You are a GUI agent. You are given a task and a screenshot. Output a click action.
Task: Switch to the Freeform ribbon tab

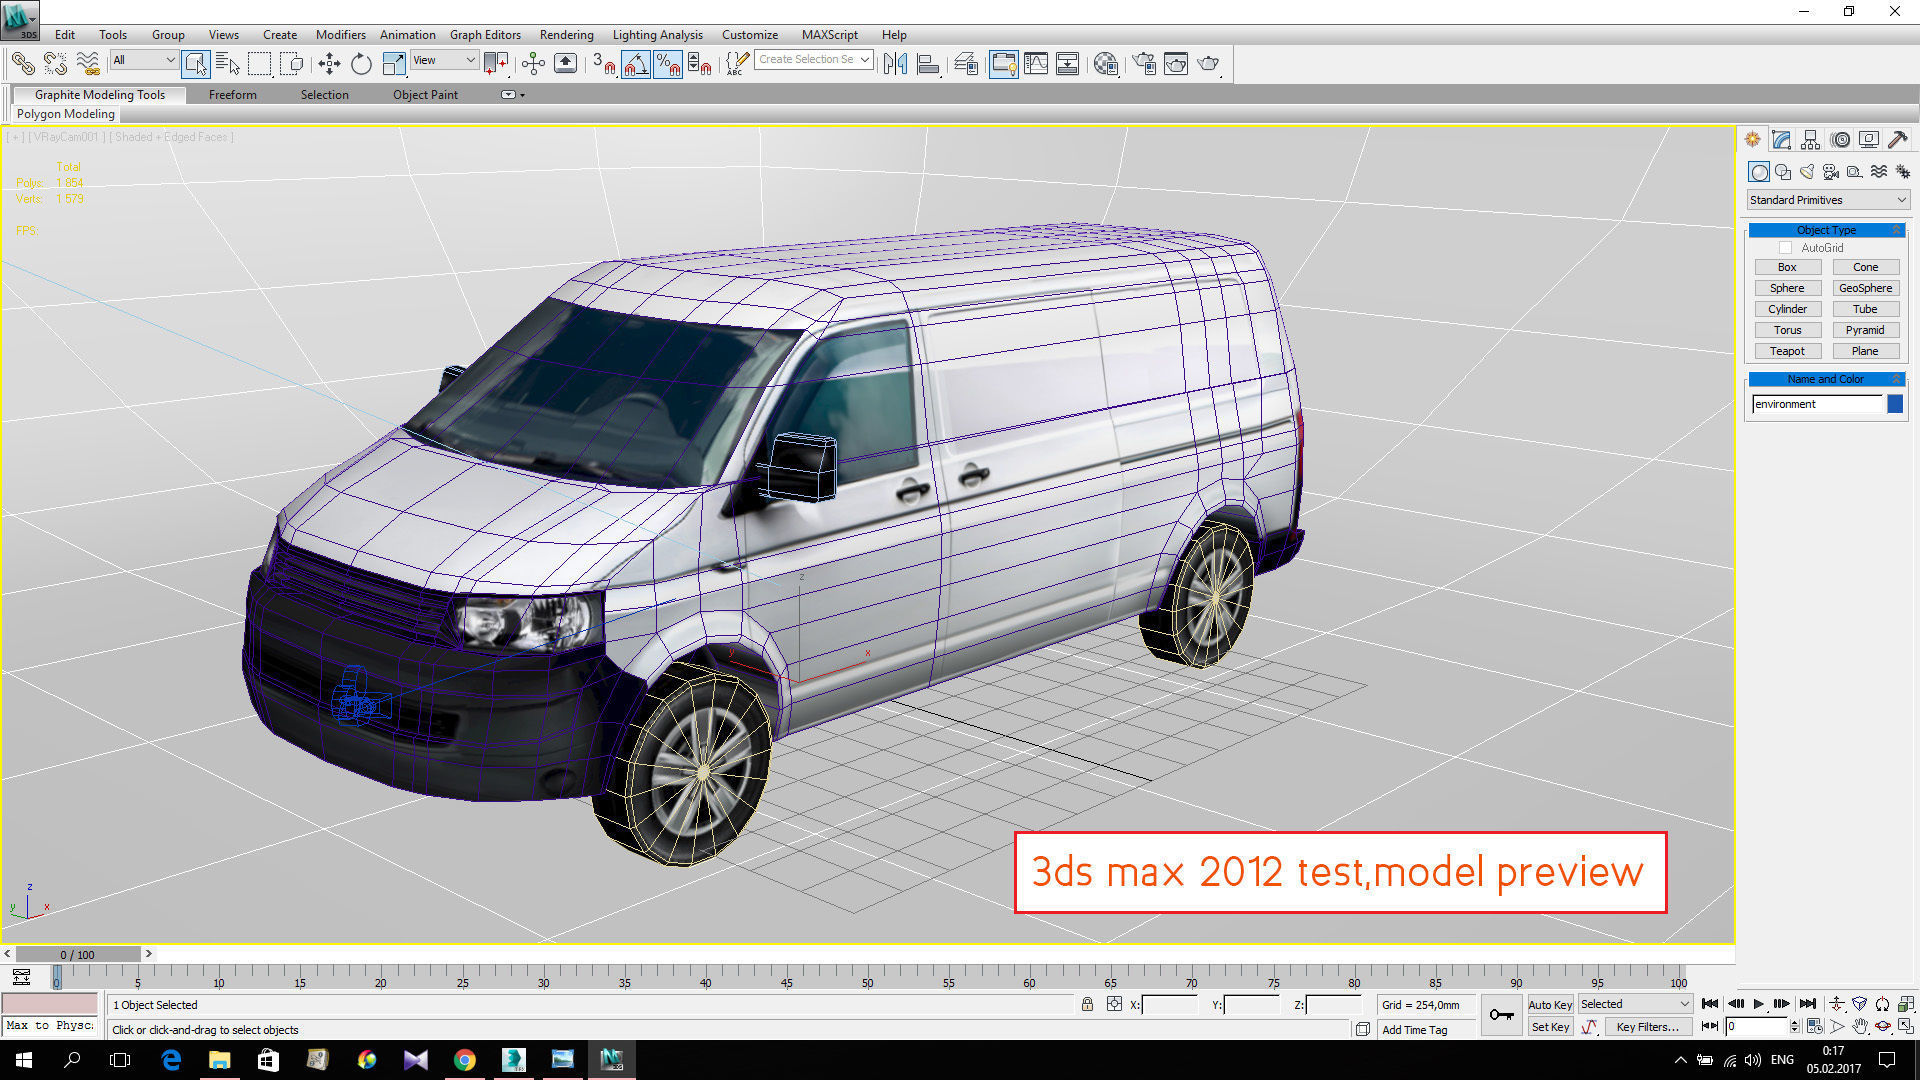(232, 95)
